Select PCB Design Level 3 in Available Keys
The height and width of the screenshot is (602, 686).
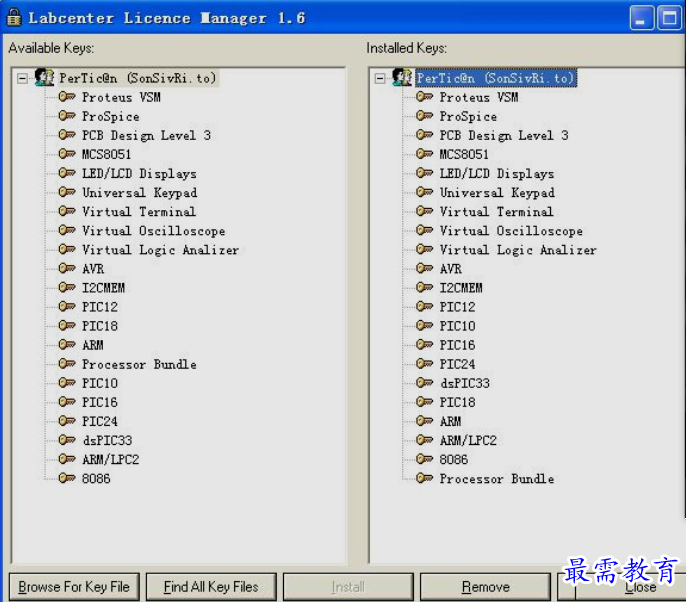tap(146, 135)
